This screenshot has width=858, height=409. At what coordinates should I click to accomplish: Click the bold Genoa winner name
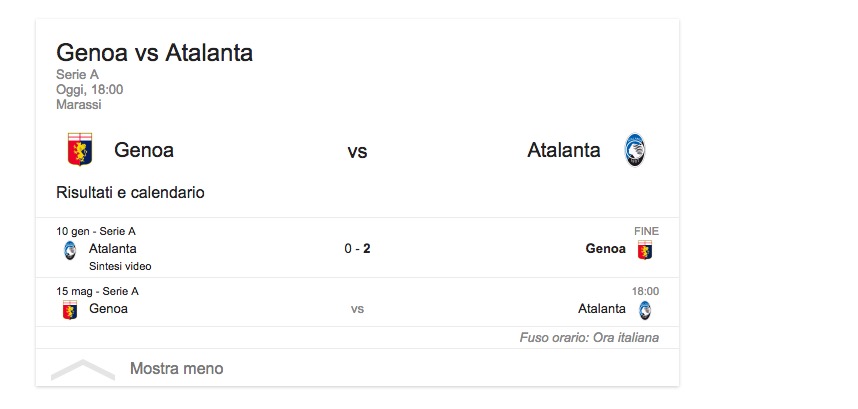click(606, 249)
